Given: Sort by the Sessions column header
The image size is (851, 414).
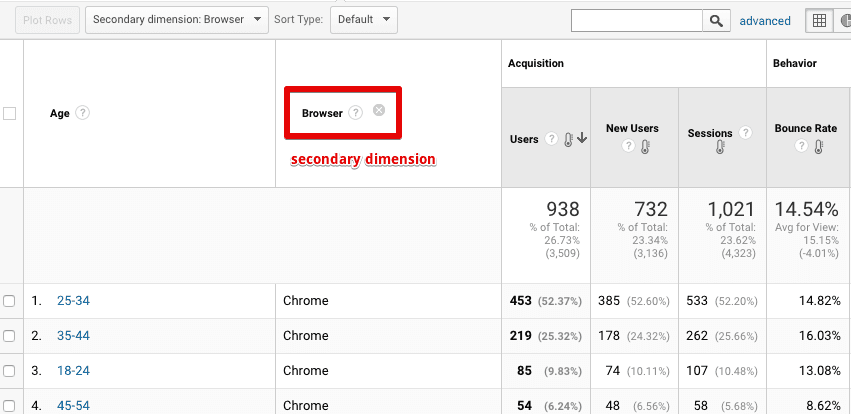Looking at the screenshot, I should pos(710,133).
